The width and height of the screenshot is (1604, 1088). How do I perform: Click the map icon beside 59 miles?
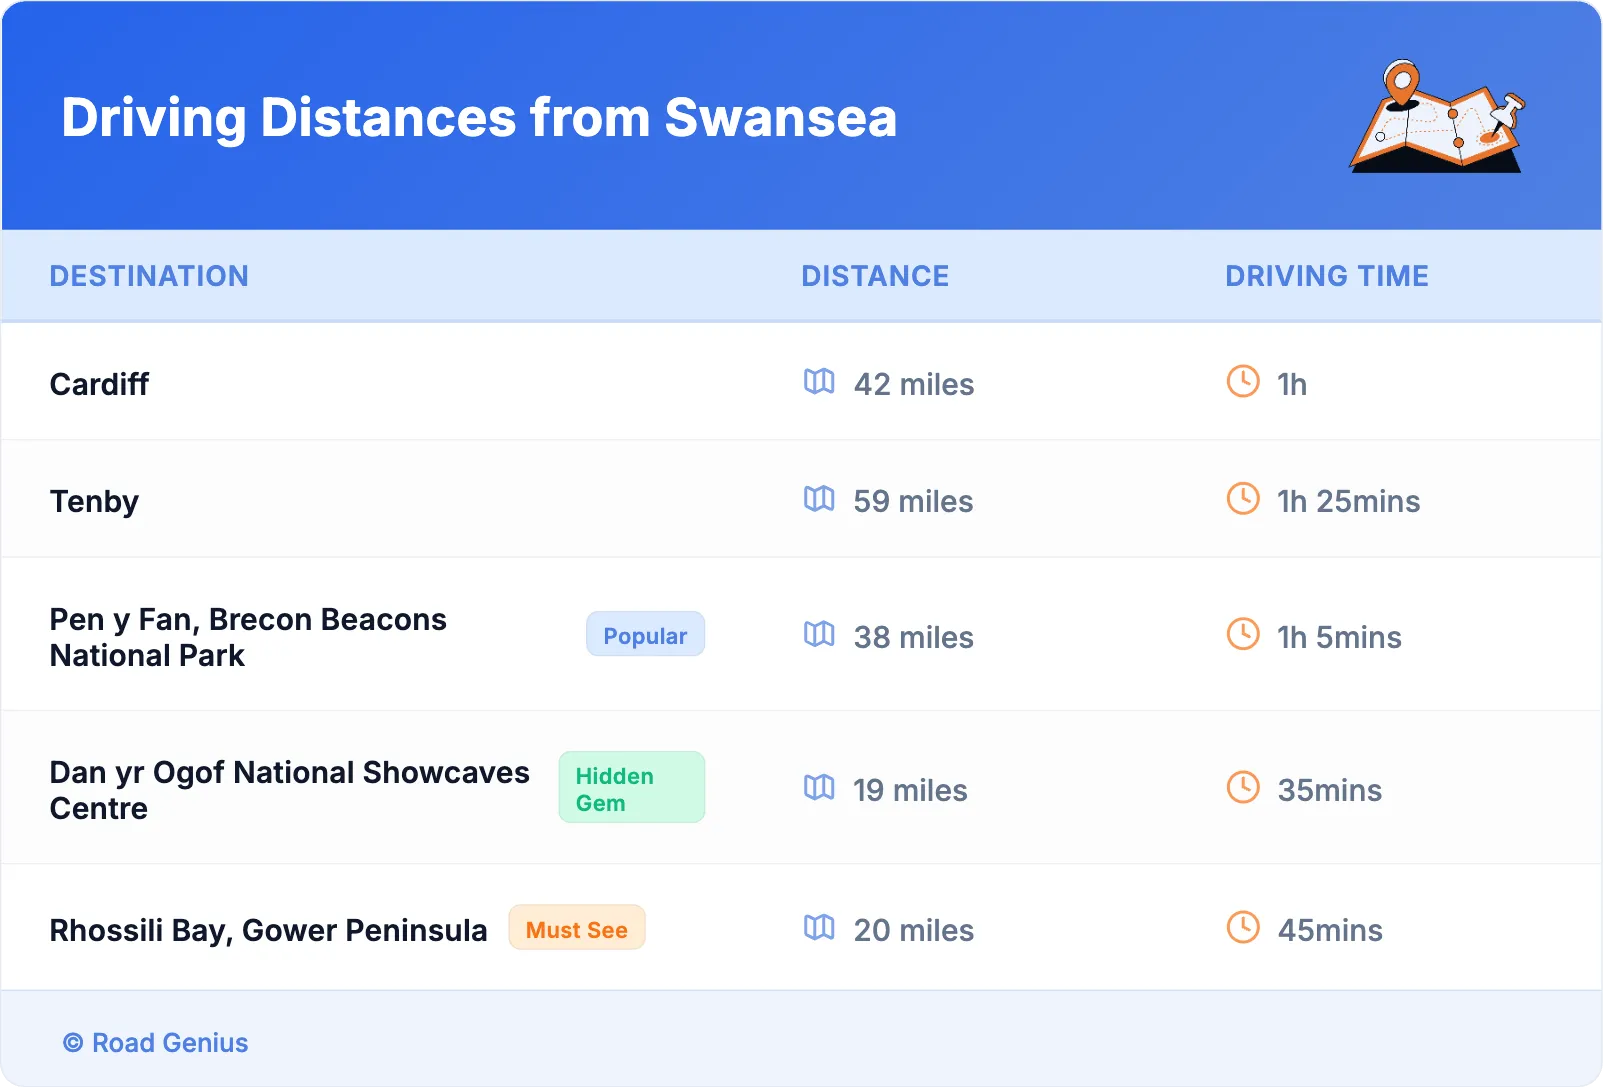(819, 499)
